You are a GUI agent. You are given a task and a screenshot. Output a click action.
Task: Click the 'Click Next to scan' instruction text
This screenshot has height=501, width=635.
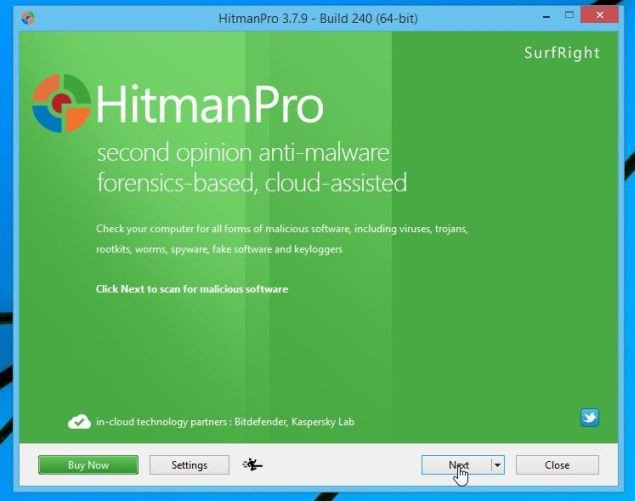coord(192,289)
